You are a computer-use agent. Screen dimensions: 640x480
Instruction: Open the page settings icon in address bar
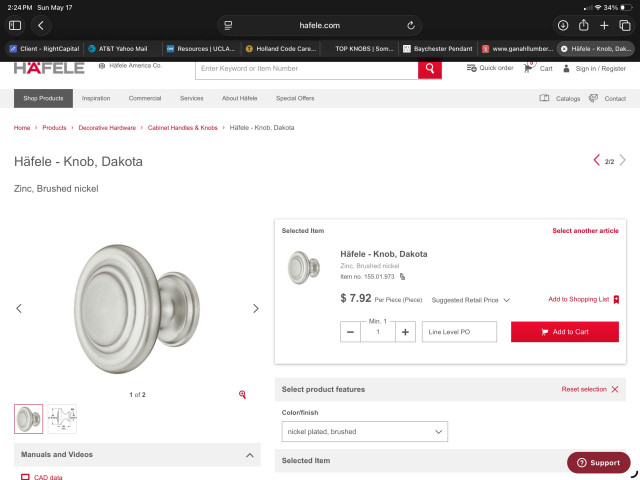coord(228,25)
